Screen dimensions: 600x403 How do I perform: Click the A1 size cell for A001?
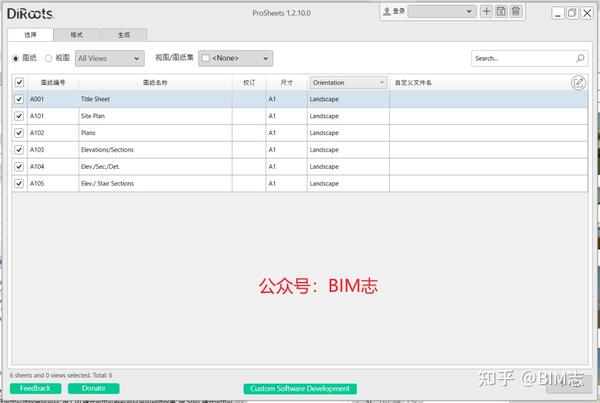click(286, 99)
